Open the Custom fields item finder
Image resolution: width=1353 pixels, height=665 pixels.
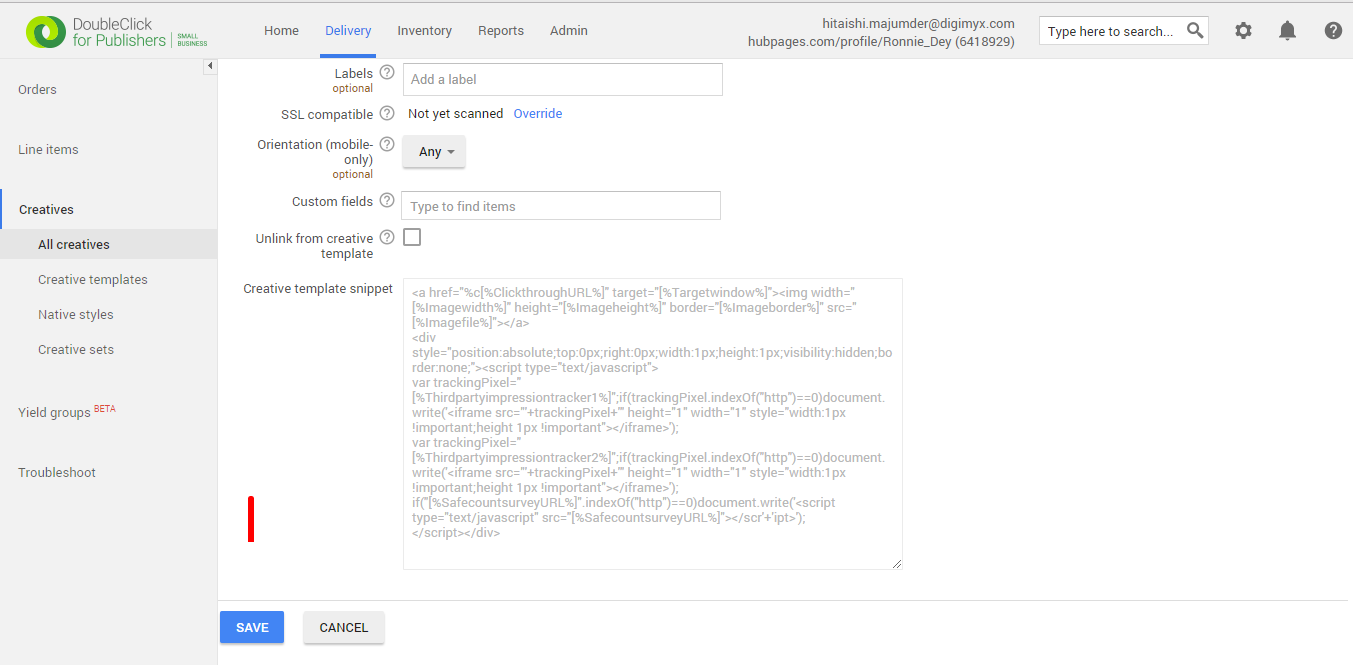561,205
